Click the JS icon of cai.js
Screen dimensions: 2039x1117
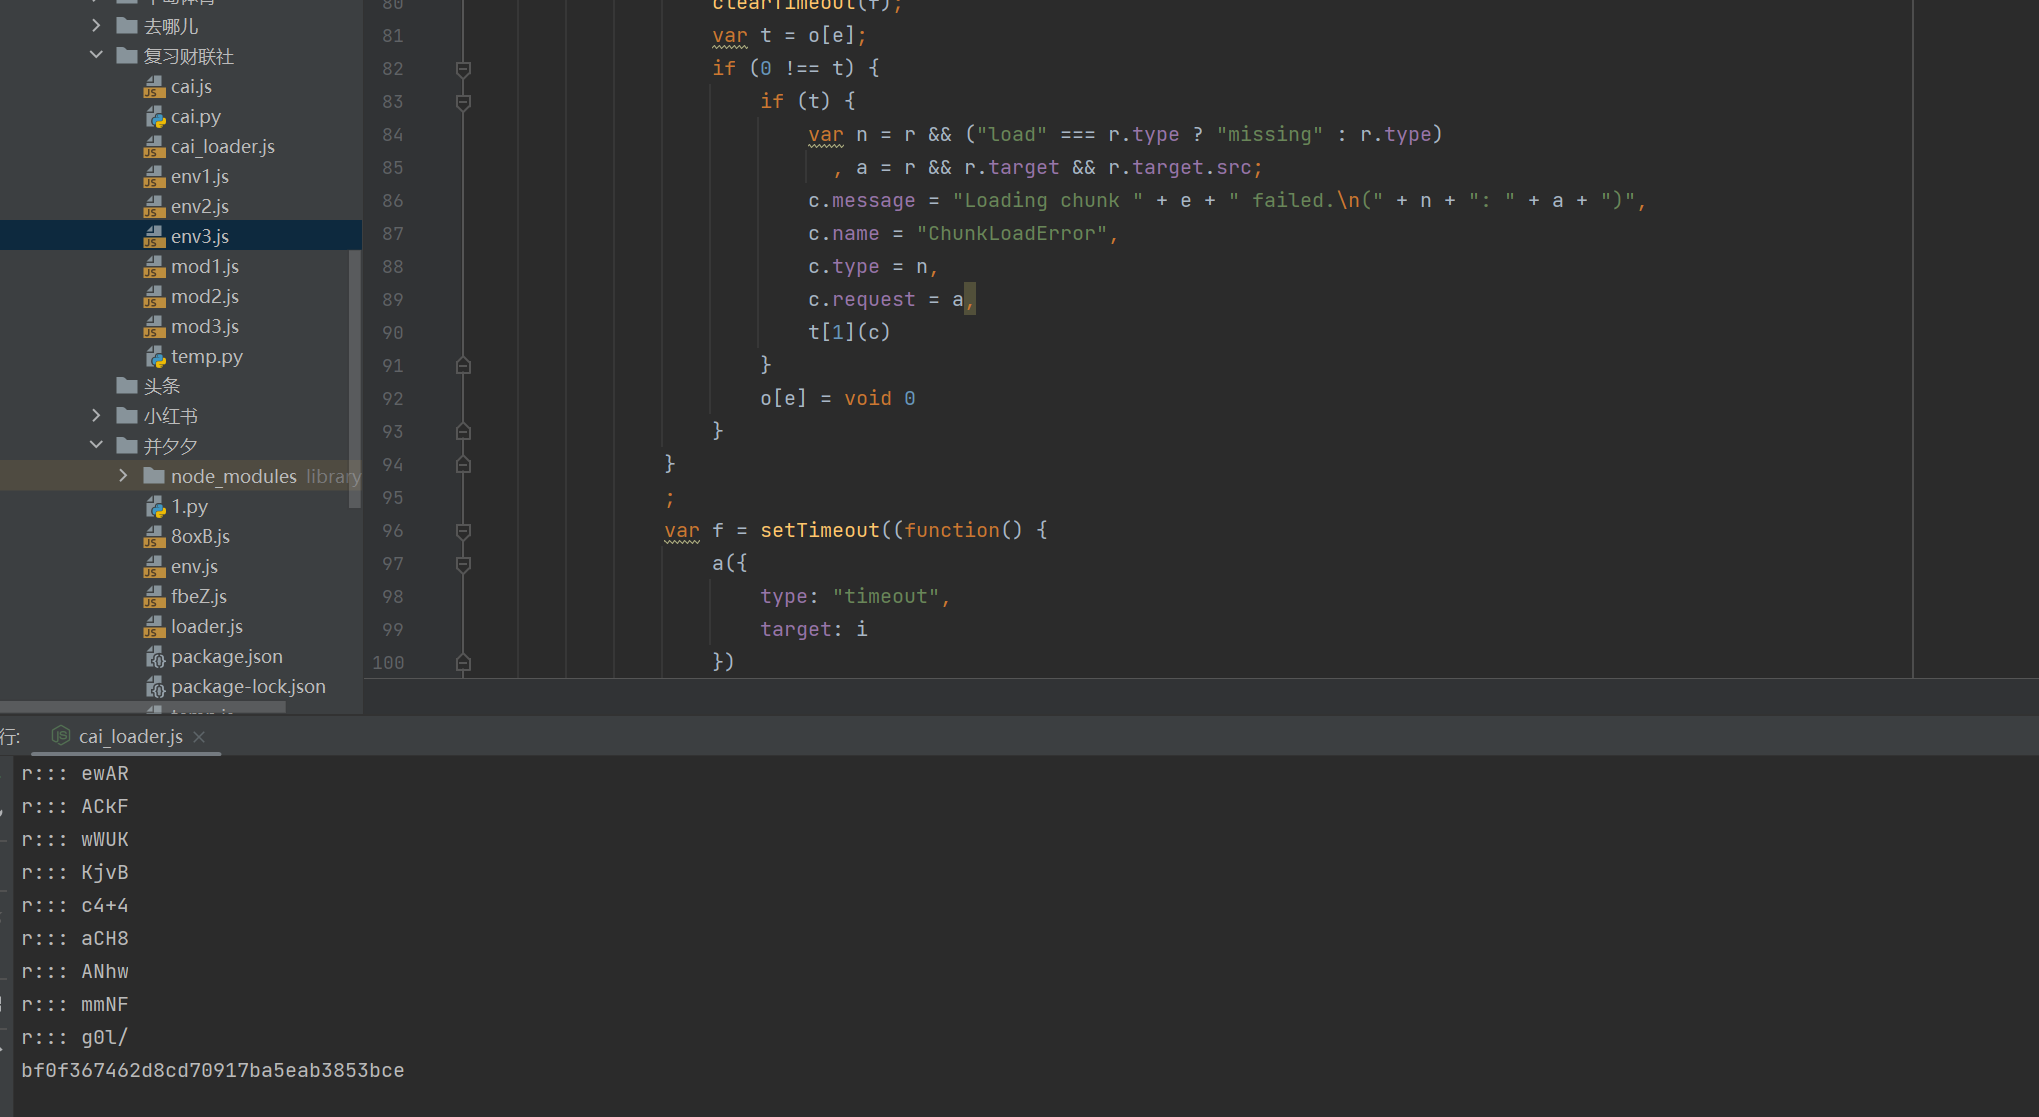click(154, 87)
